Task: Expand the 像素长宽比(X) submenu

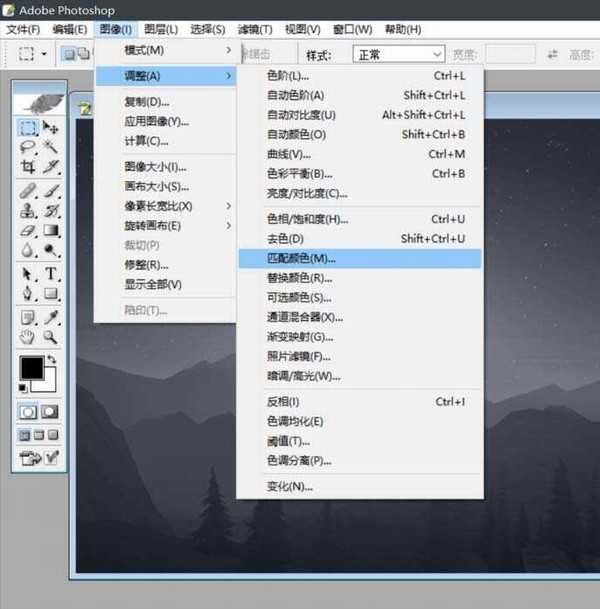Action: click(x=166, y=206)
